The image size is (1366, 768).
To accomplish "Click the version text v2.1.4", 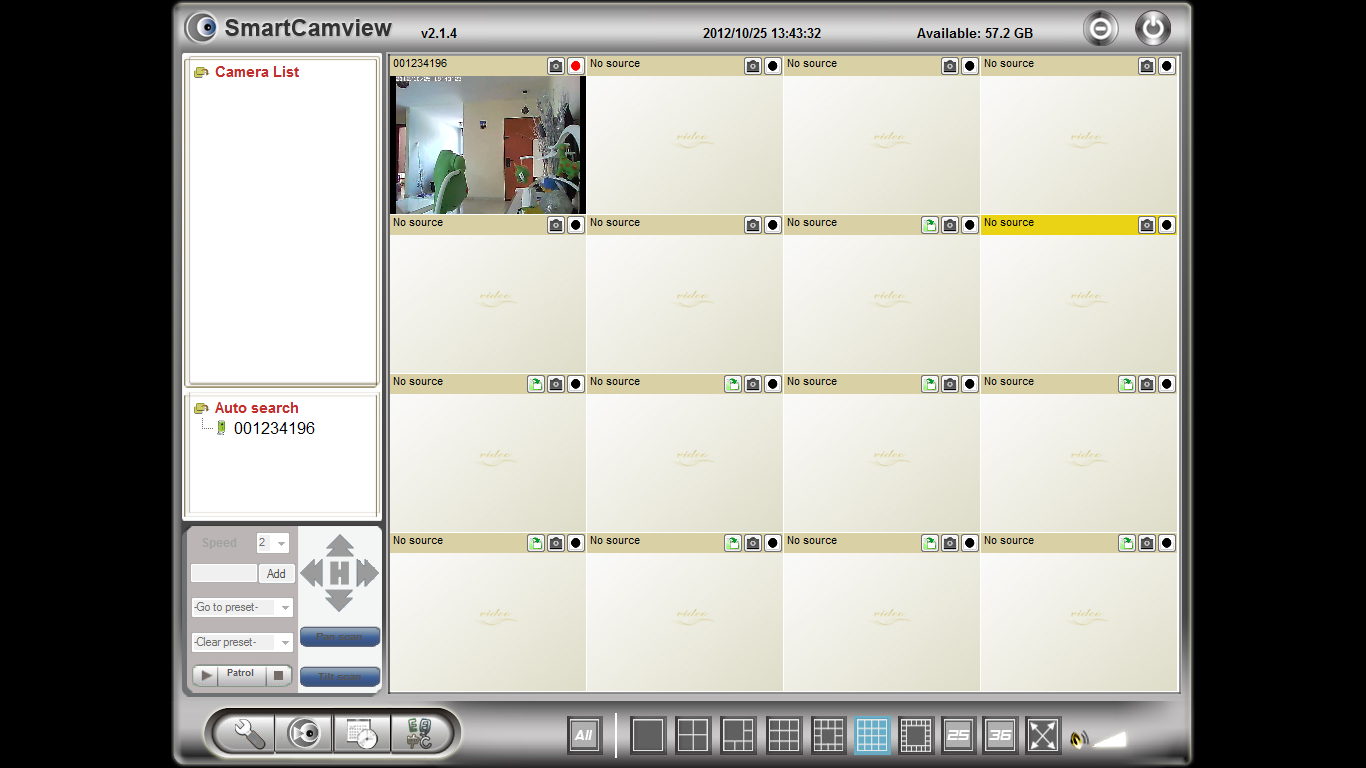I will pos(439,34).
